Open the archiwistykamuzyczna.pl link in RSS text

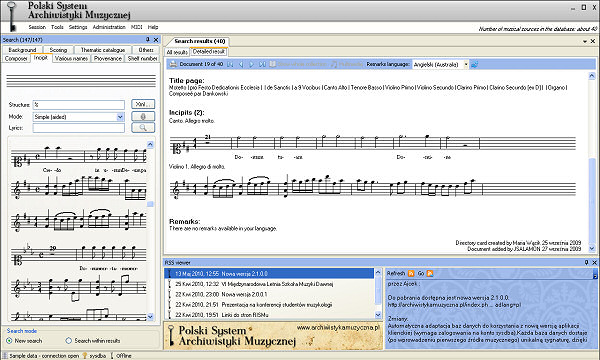[x=454, y=305]
